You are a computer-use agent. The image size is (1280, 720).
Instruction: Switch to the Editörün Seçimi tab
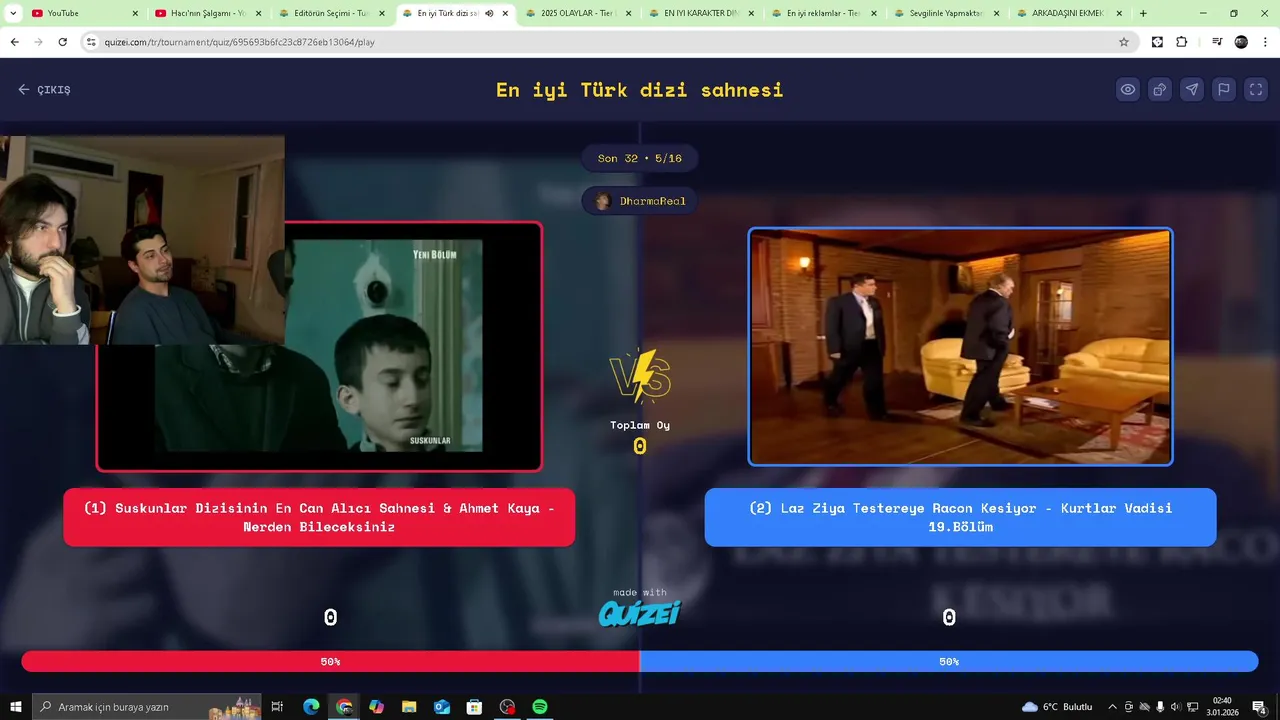pos(330,13)
